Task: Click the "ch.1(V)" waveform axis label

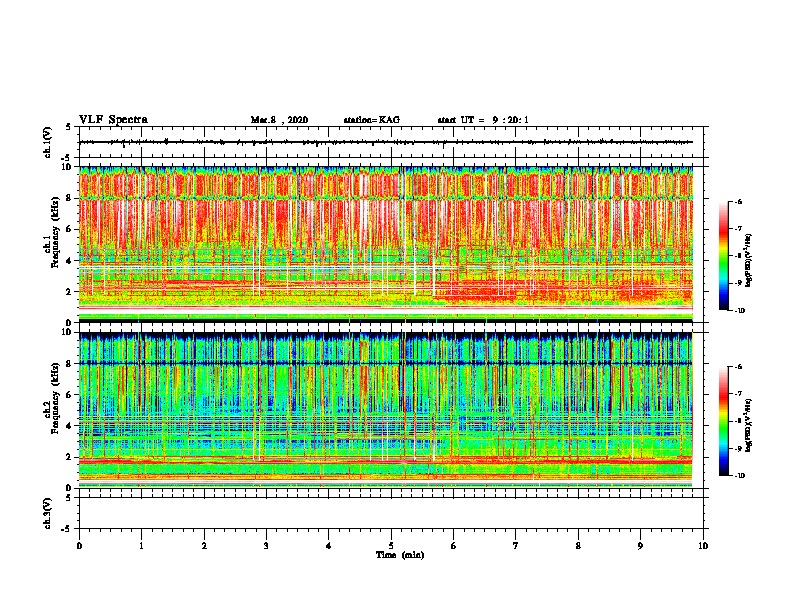Action: (x=48, y=142)
